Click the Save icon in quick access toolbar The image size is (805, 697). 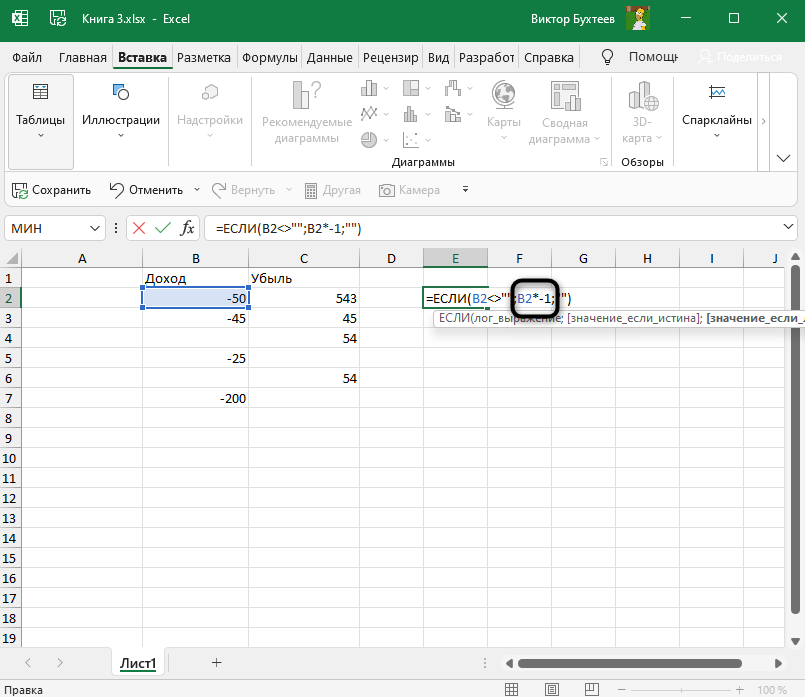[19, 189]
